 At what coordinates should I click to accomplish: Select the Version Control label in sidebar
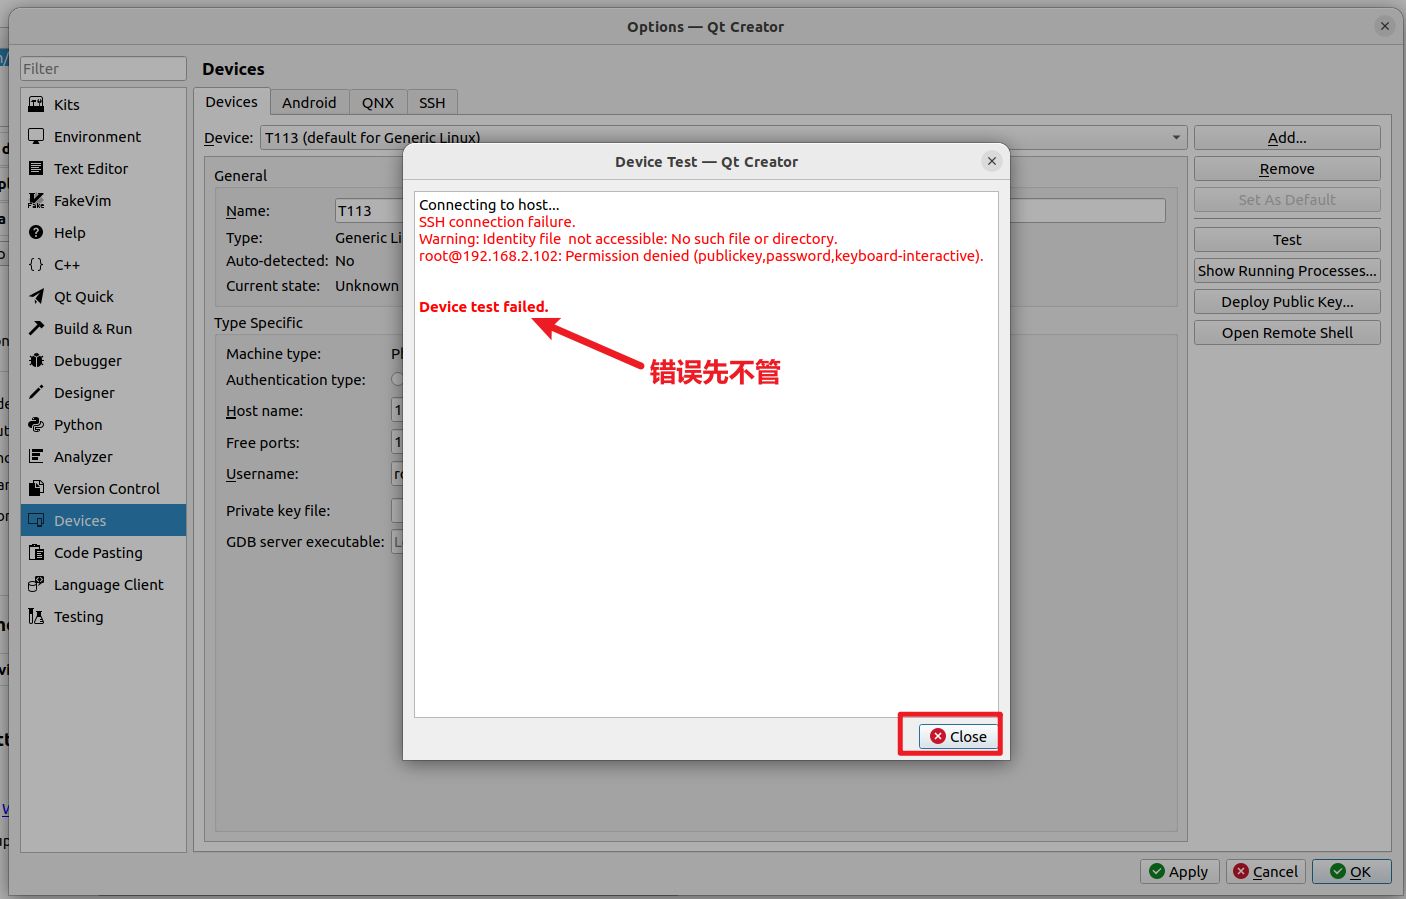107,488
